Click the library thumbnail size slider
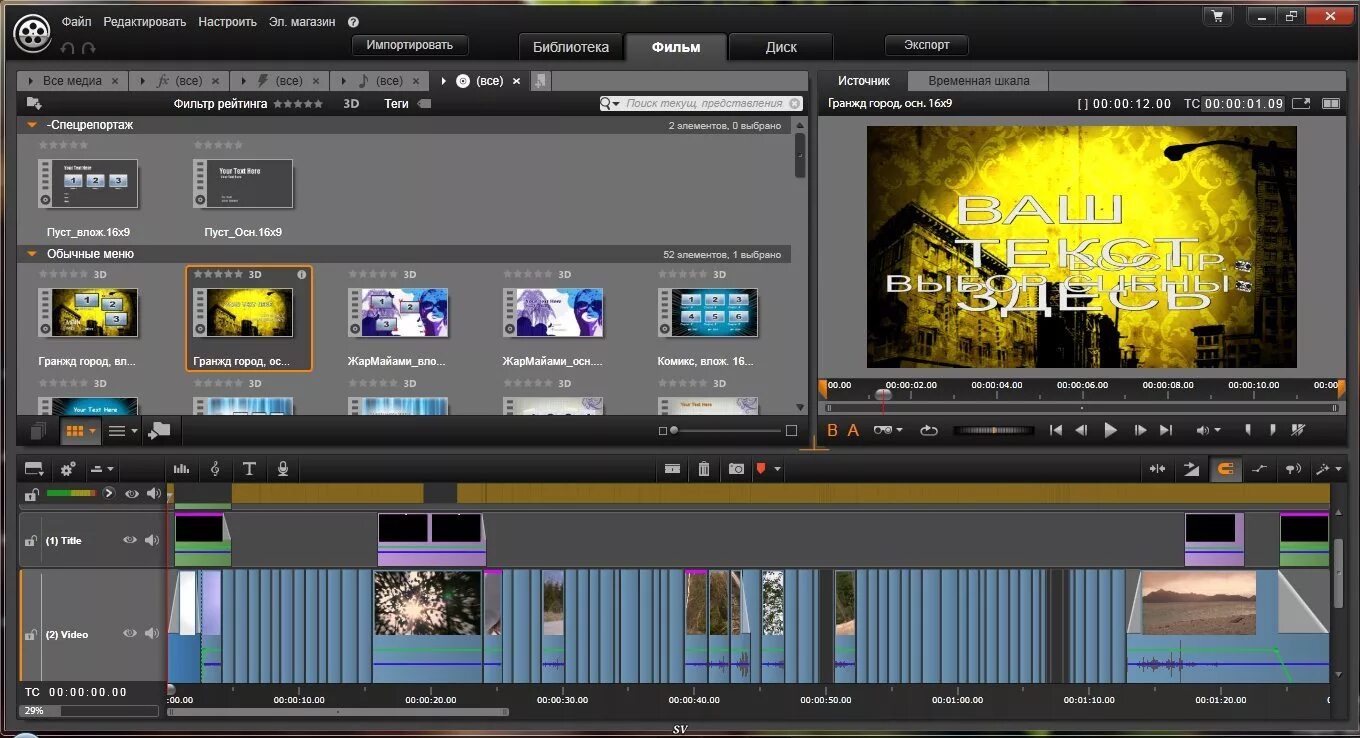Viewport: 1360px width, 738px height. point(727,431)
